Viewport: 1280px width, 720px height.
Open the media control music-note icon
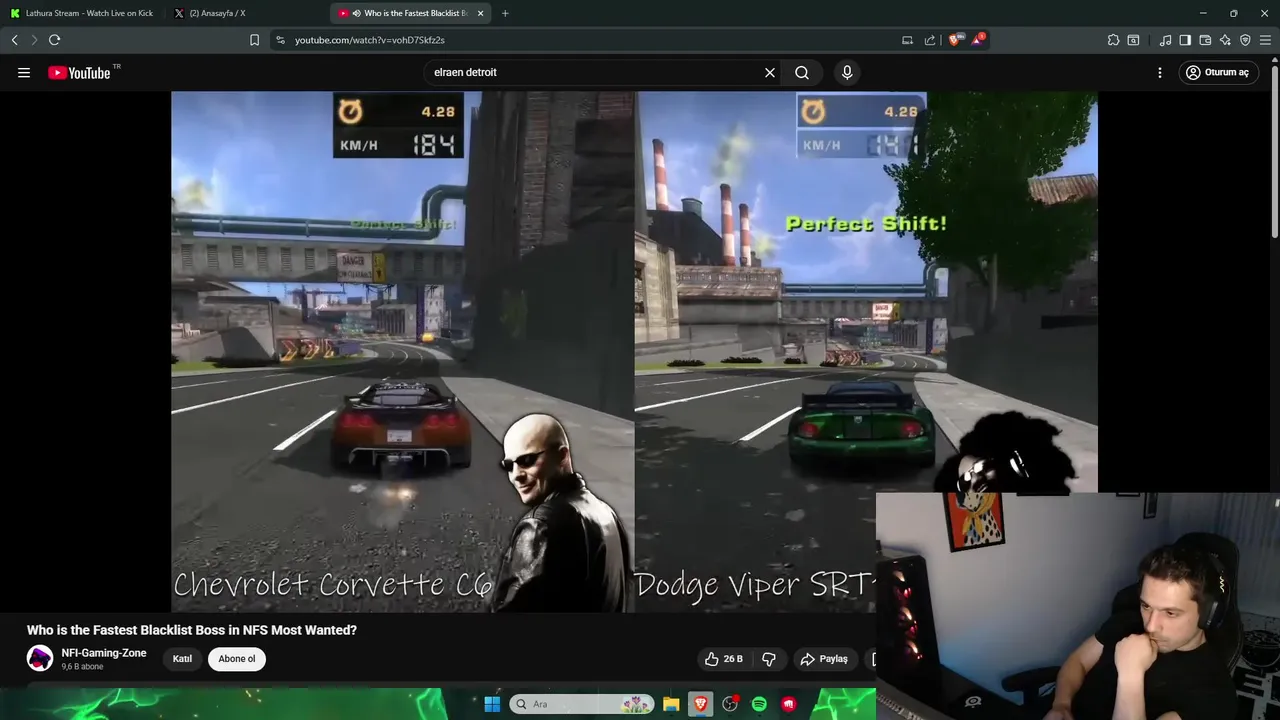pyautogui.click(x=1165, y=40)
